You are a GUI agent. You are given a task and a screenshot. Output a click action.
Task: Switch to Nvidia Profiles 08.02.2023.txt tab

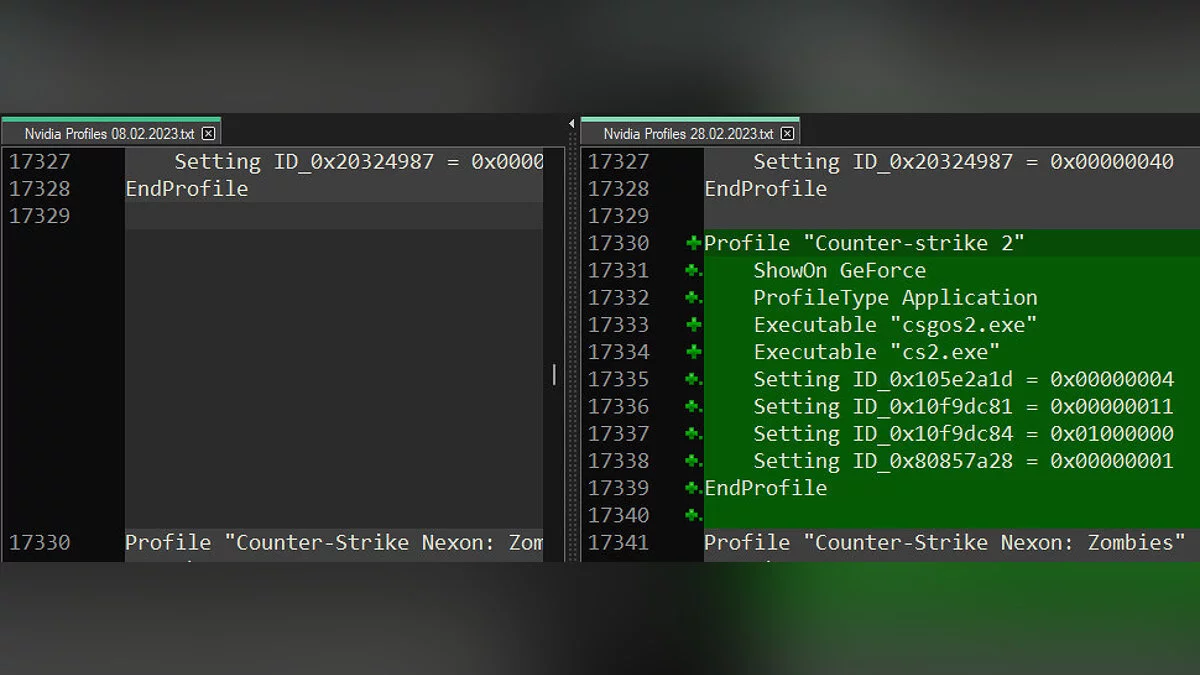click(x=110, y=133)
